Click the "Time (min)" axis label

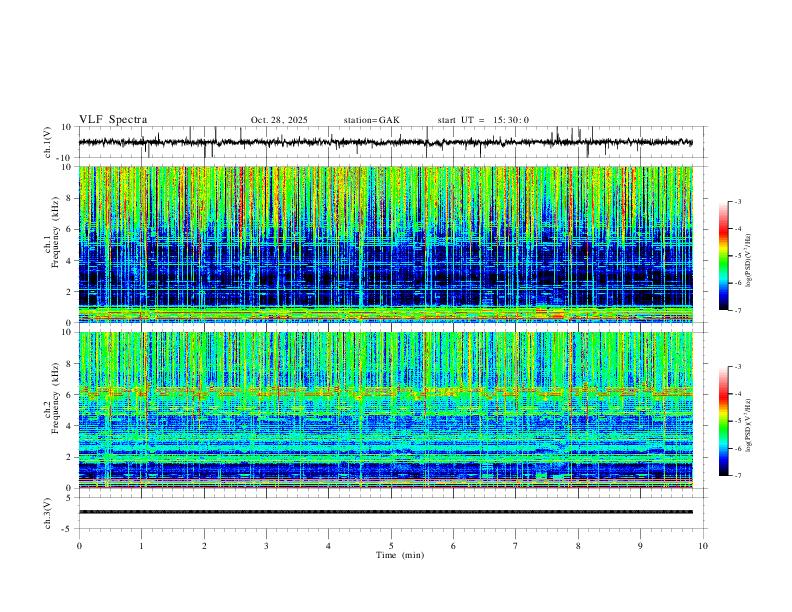click(x=400, y=555)
